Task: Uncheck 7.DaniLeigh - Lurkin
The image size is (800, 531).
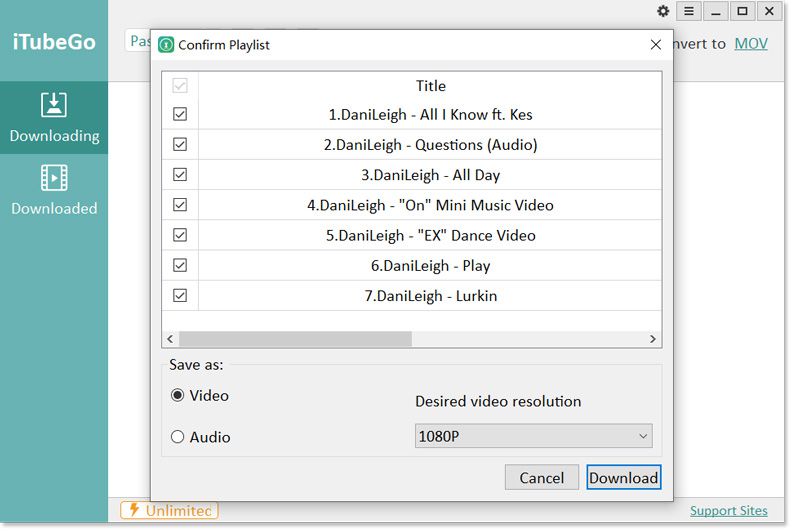Action: click(180, 295)
